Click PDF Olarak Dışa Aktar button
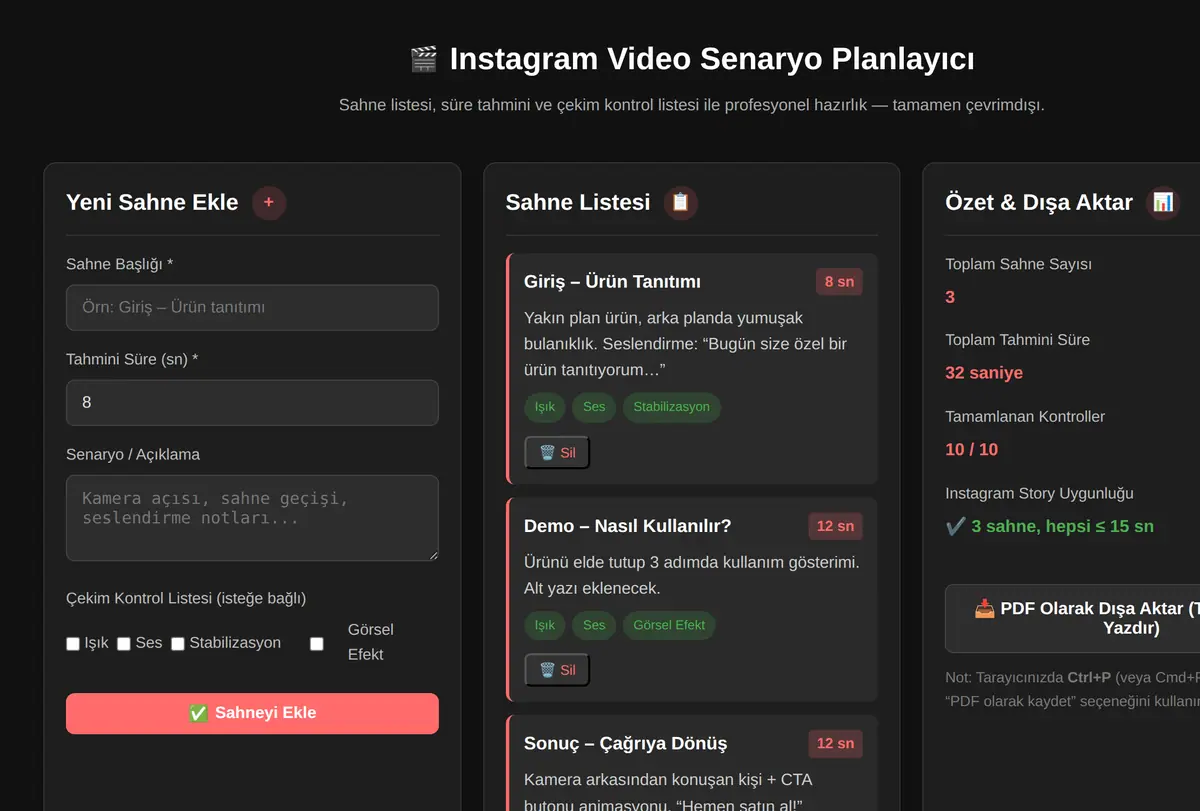Image resolution: width=1200 pixels, height=811 pixels. 1074,618
